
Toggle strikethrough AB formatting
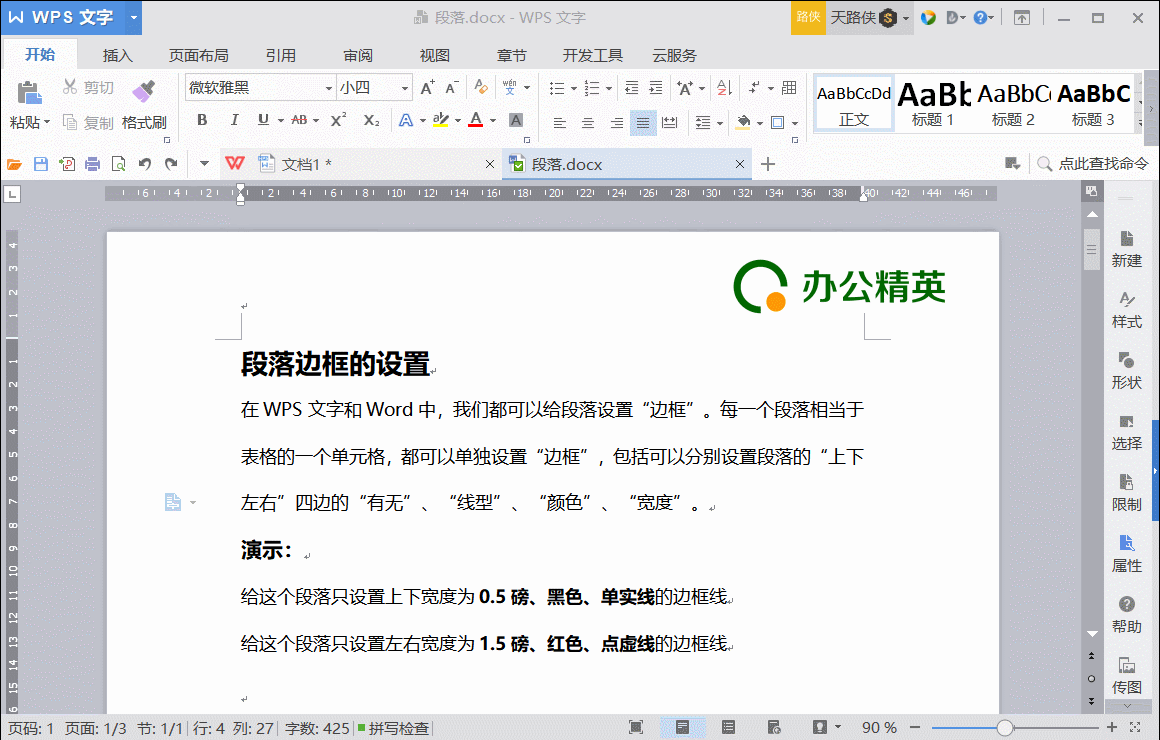(299, 120)
